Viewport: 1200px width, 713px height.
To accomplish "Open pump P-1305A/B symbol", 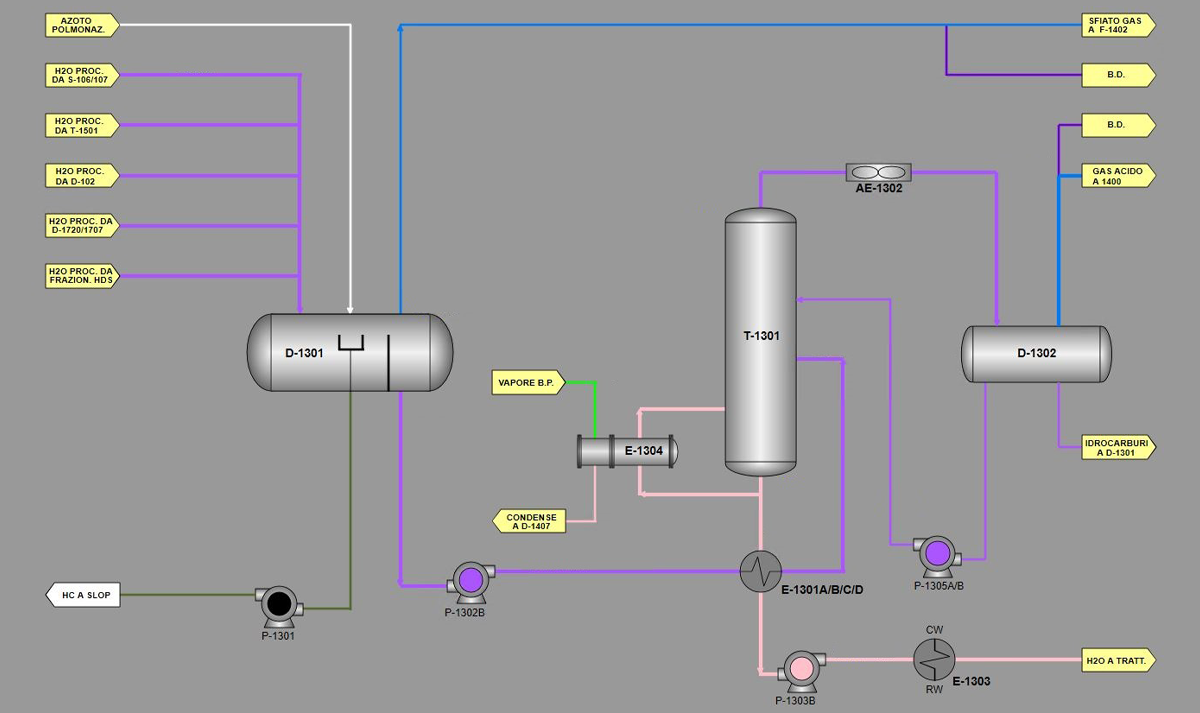I will click(937, 553).
